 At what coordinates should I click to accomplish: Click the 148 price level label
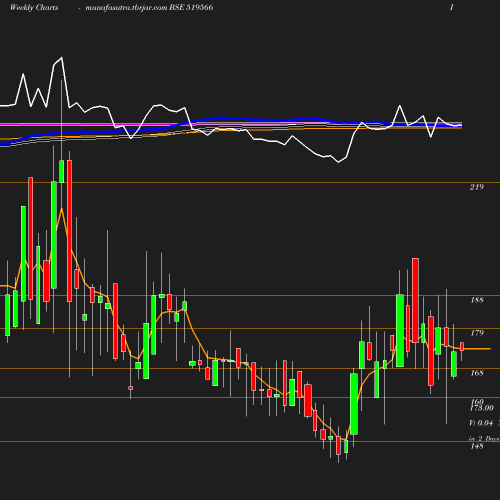477,446
